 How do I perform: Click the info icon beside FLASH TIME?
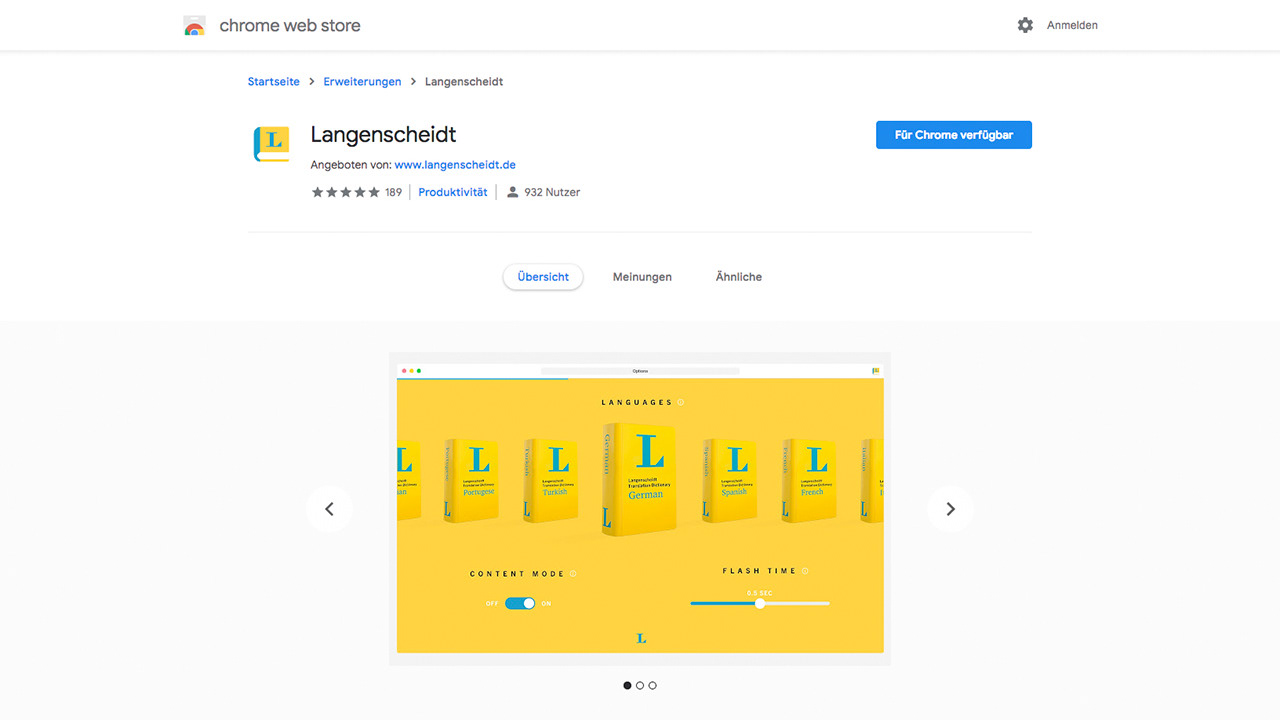(x=805, y=571)
